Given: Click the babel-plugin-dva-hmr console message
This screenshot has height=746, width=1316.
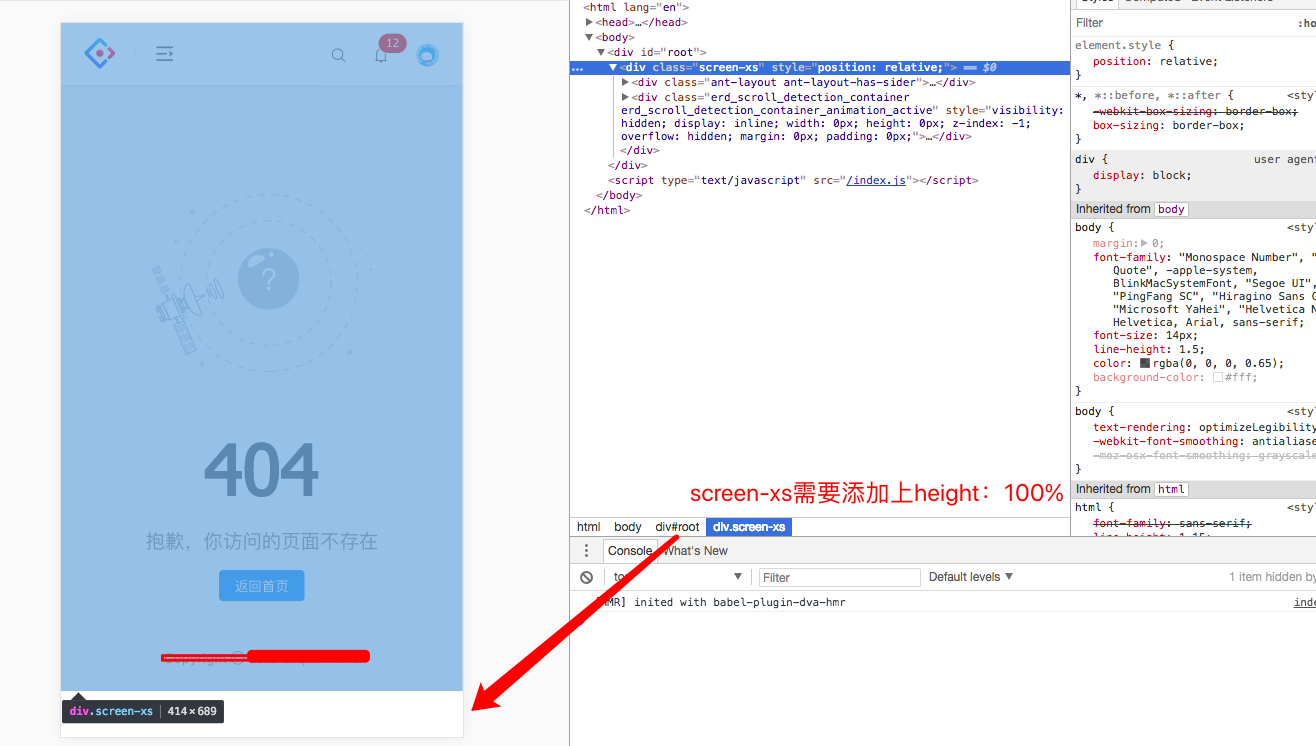Looking at the screenshot, I should click(x=722, y=603).
